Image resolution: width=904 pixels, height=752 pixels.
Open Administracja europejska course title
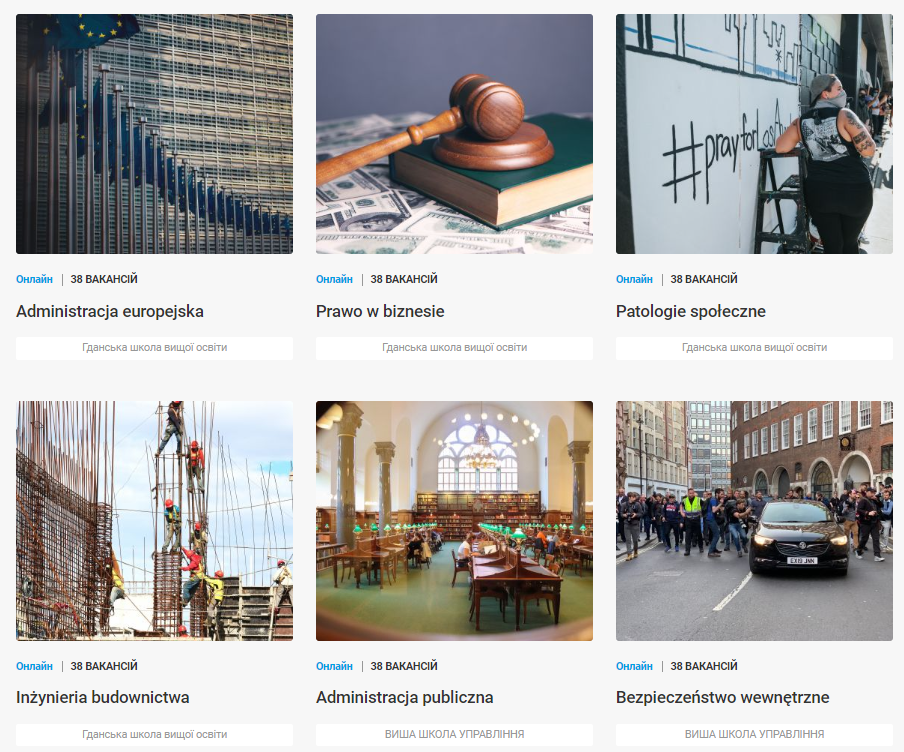110,311
